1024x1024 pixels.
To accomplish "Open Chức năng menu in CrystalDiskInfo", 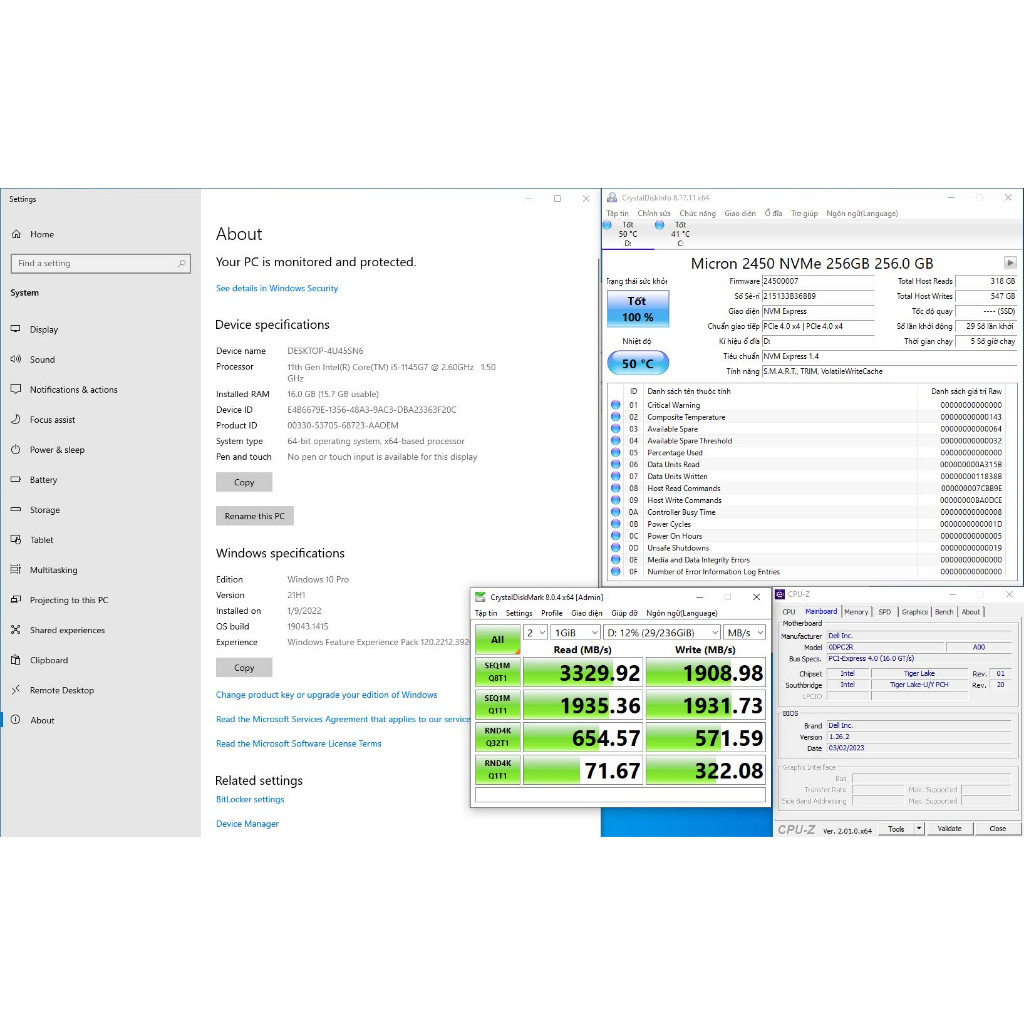I will pyautogui.click(x=697, y=213).
